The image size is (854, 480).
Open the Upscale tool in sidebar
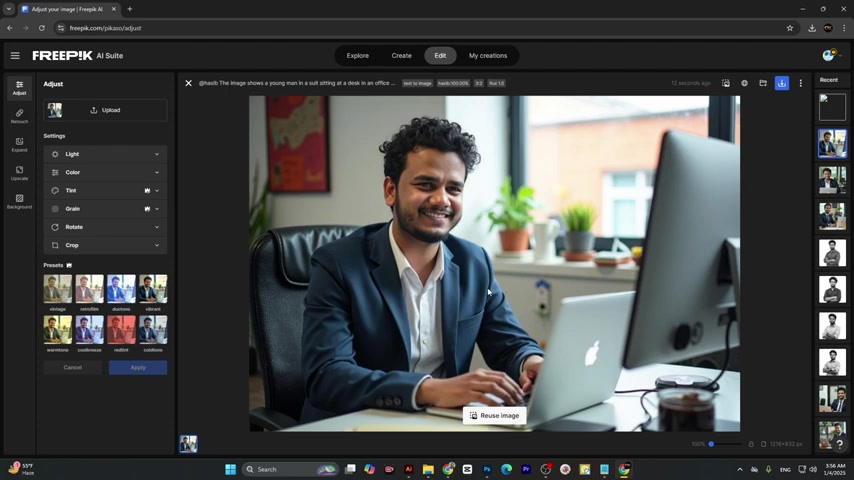click(x=19, y=173)
